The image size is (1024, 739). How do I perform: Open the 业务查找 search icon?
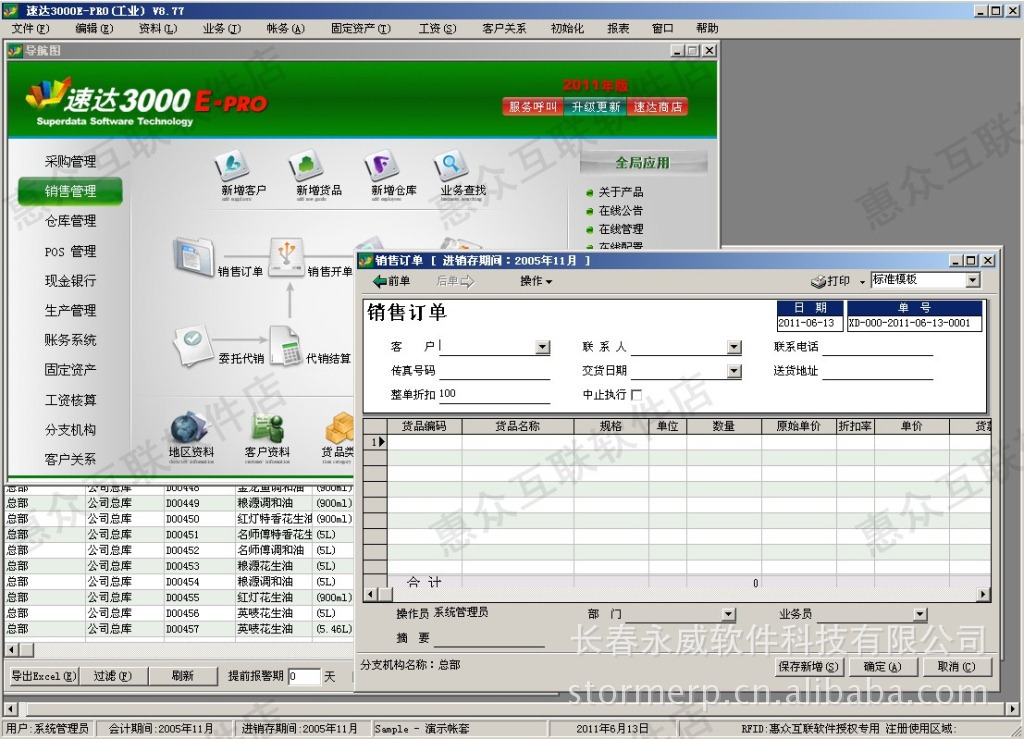pos(451,165)
